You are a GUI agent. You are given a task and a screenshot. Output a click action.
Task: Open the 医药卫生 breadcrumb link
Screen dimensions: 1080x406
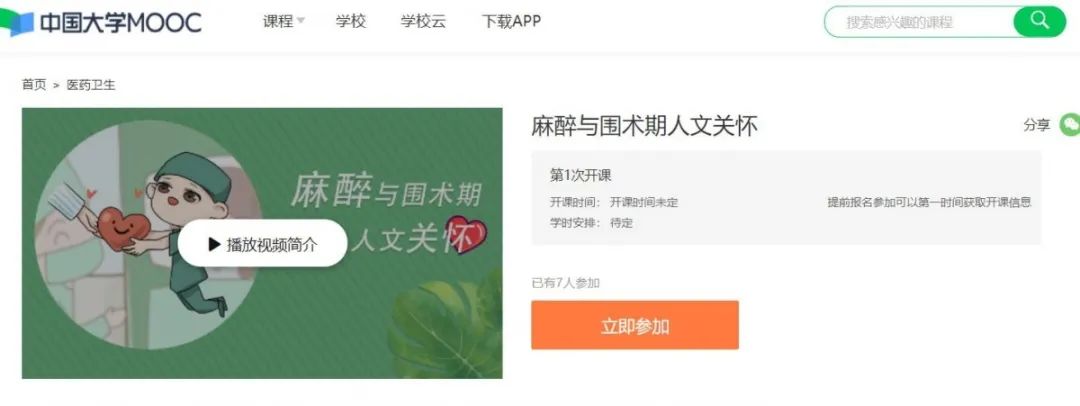[91, 85]
